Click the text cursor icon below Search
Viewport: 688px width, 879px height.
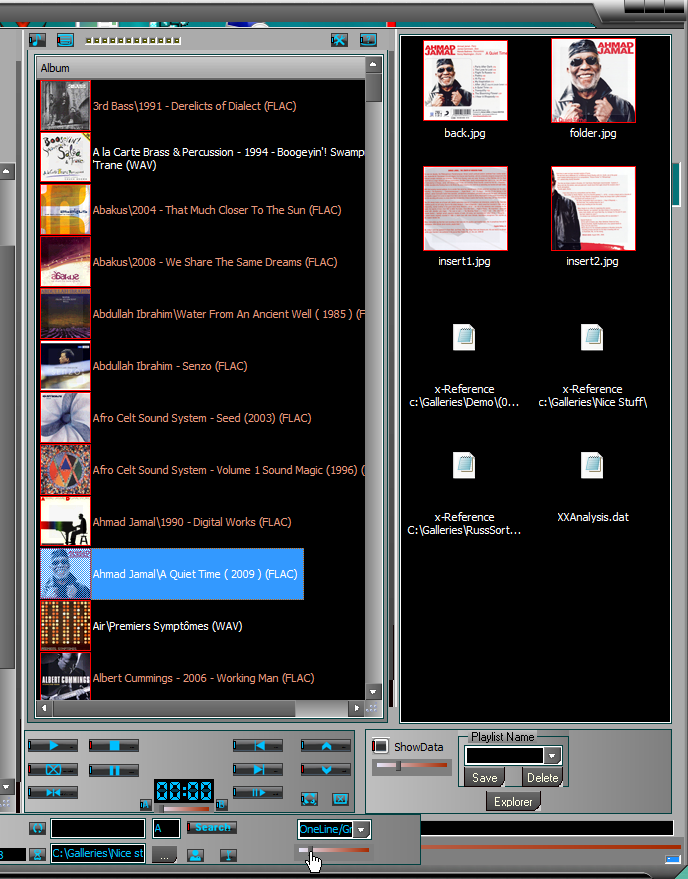(228, 855)
